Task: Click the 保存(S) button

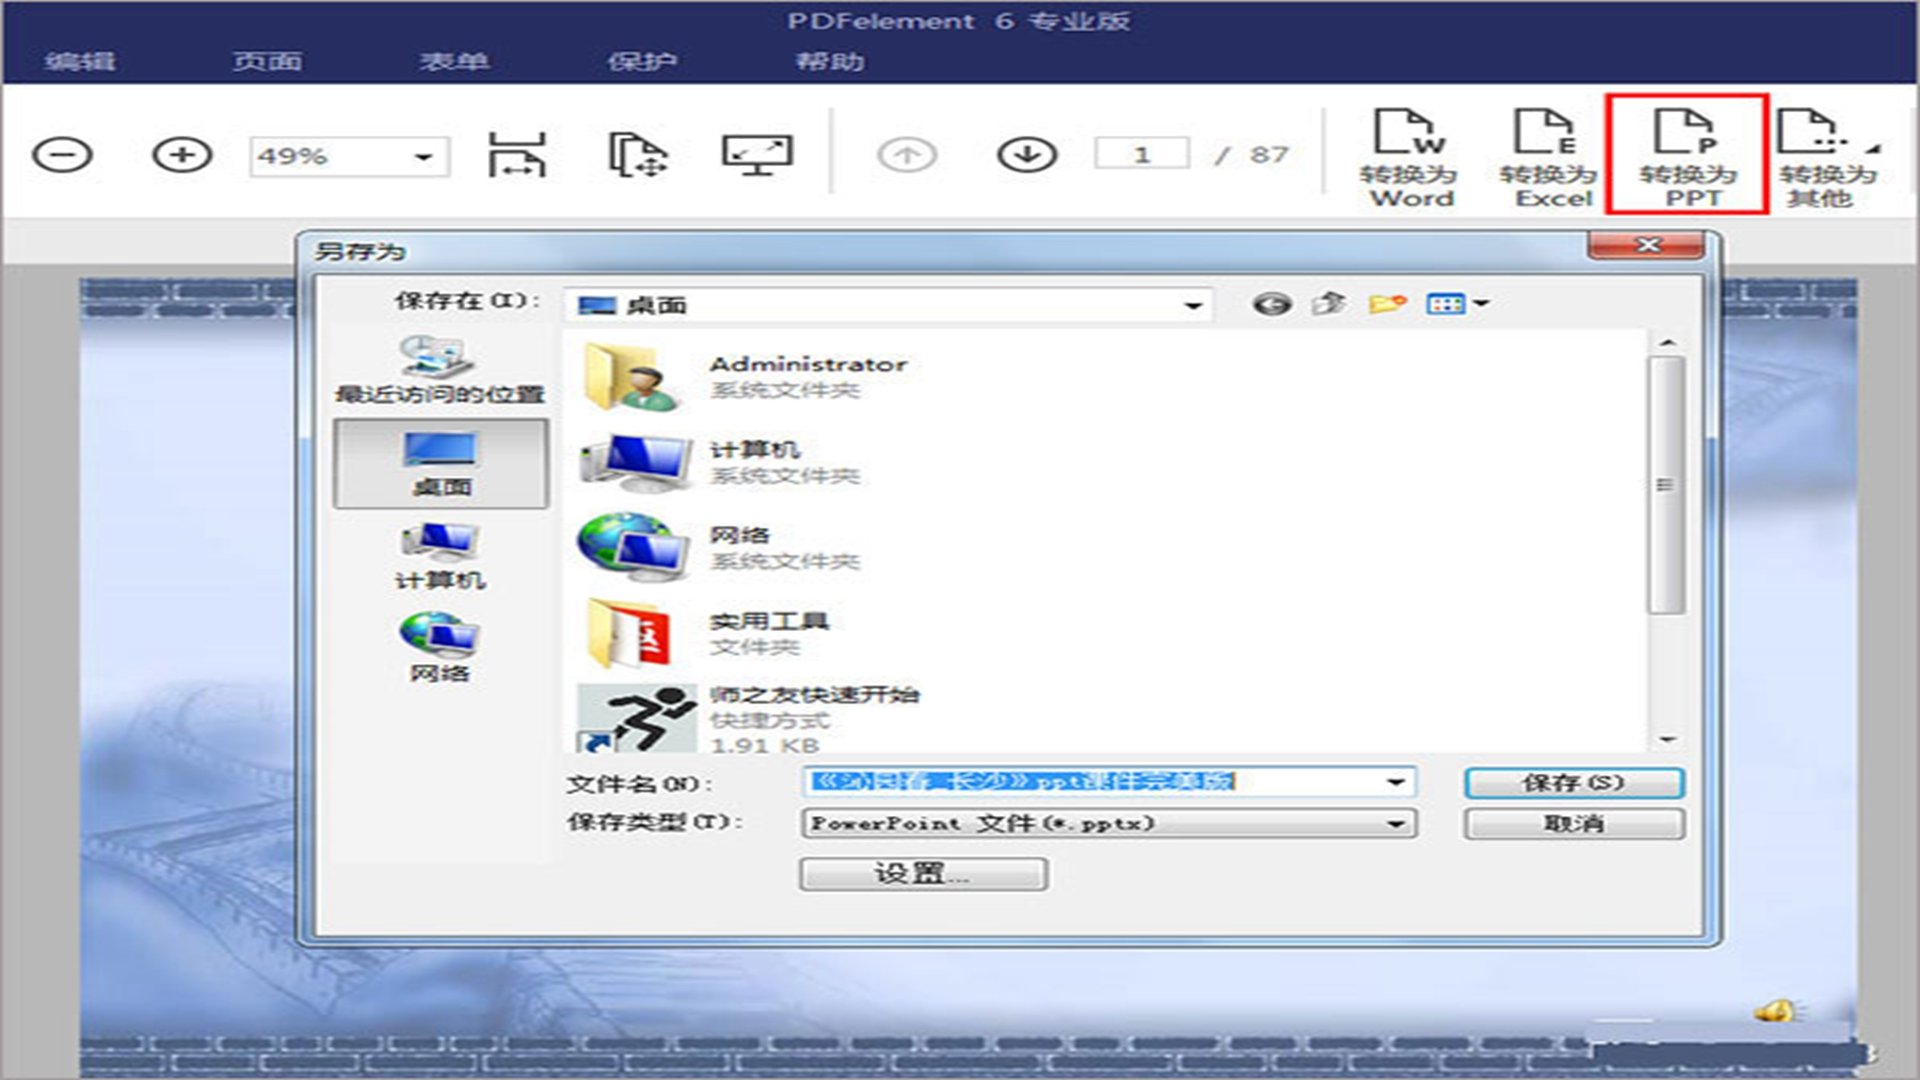Action: click(1574, 782)
